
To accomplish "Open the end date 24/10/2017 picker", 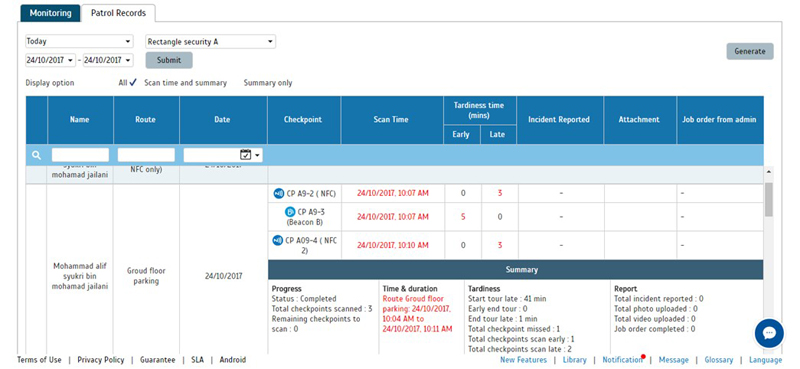I will (108, 60).
